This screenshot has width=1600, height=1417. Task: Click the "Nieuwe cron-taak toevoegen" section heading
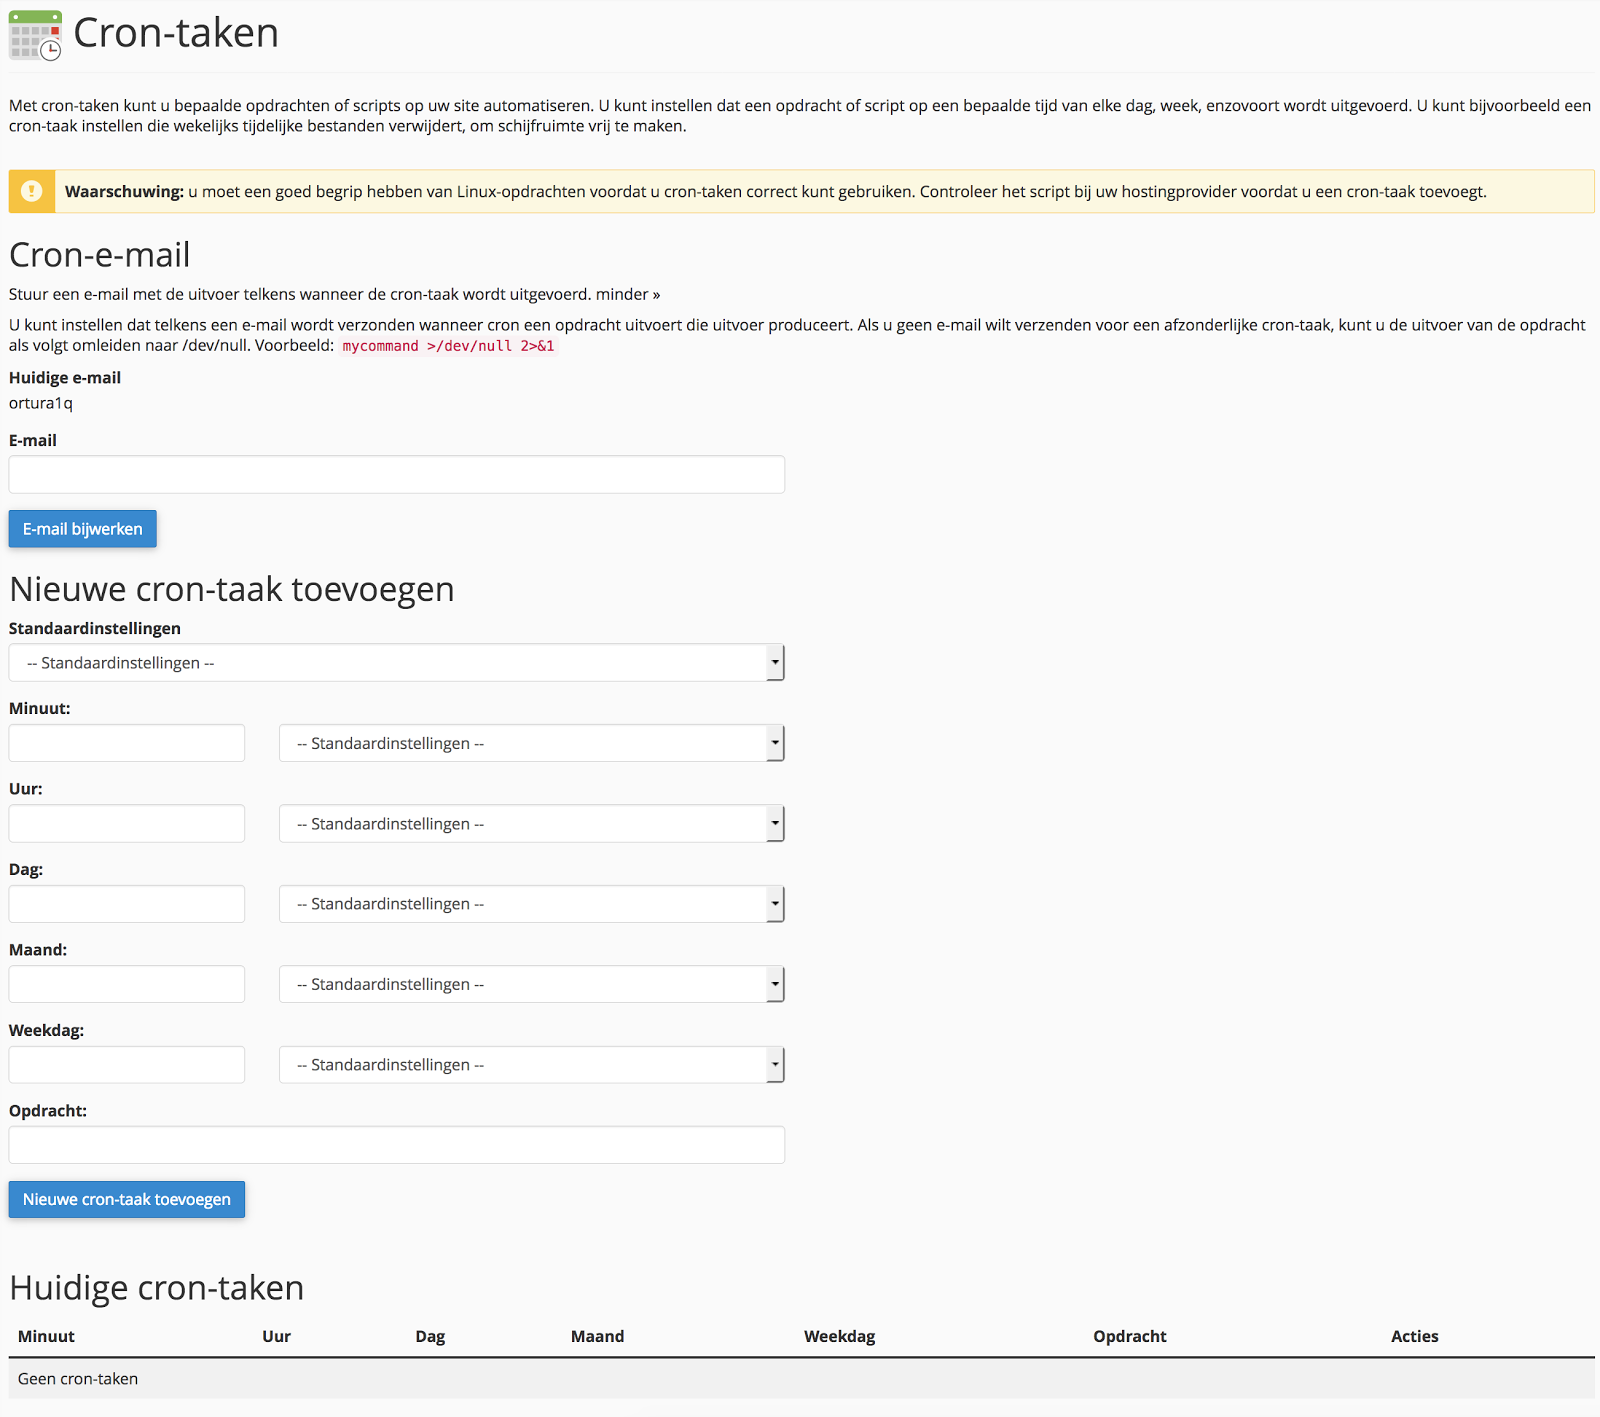(x=232, y=589)
